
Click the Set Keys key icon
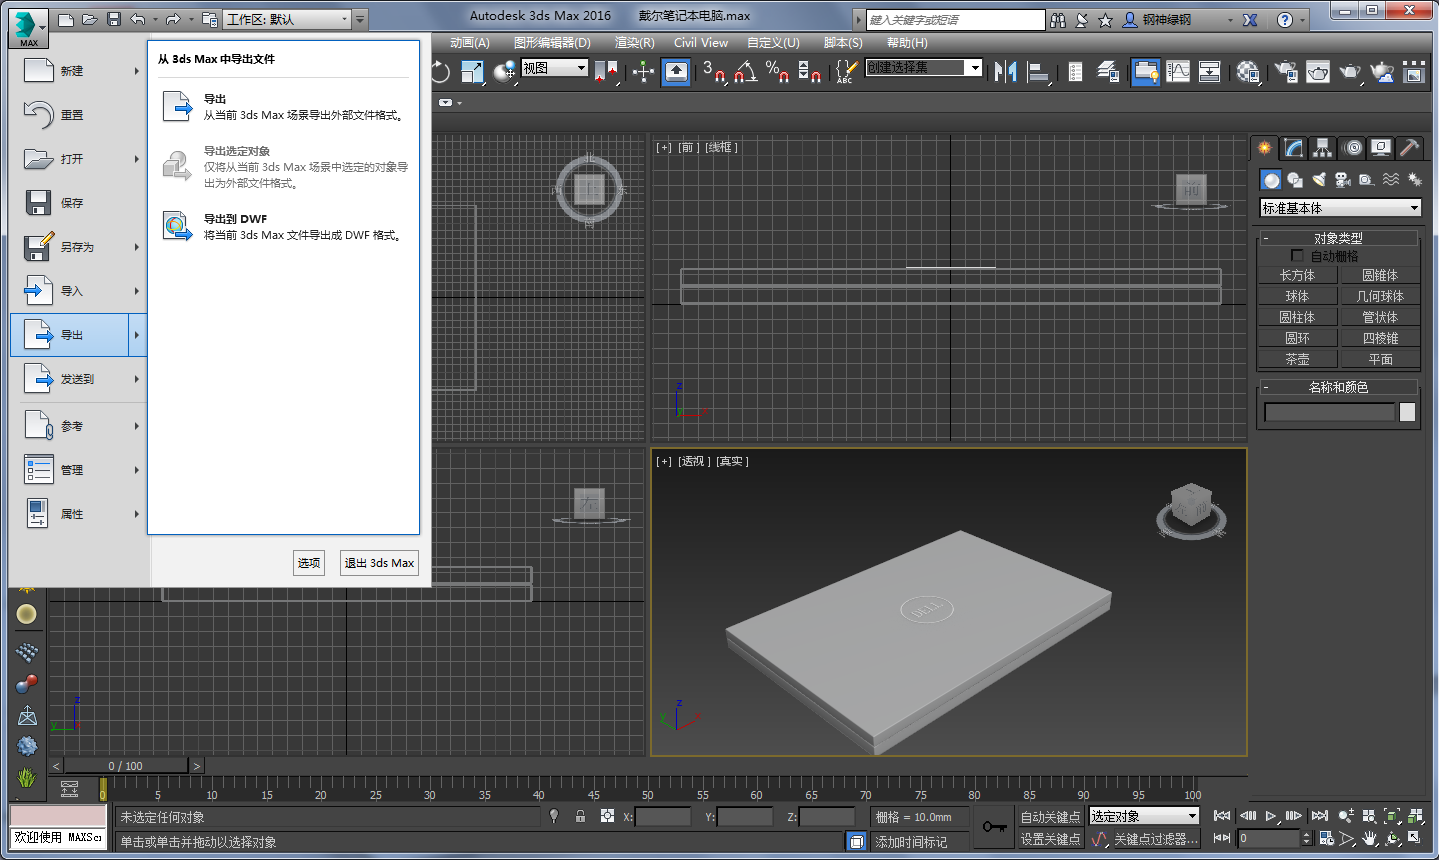point(995,827)
